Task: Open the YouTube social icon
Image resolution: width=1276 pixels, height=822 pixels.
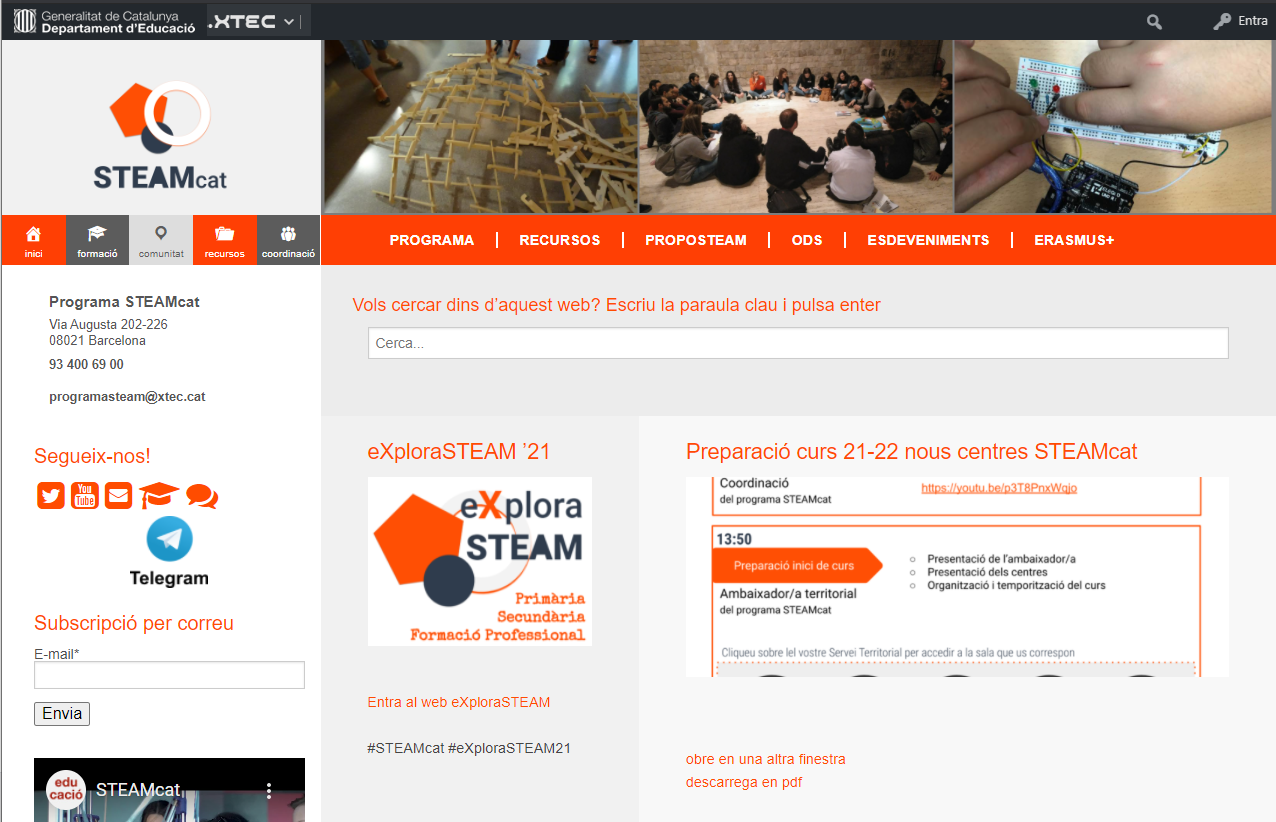Action: 85,495
